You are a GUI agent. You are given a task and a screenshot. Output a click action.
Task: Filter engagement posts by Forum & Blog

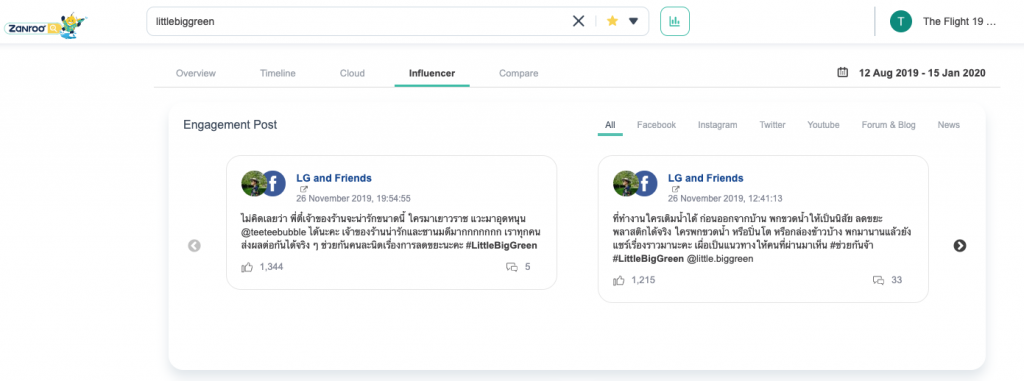pyautogui.click(x=888, y=125)
